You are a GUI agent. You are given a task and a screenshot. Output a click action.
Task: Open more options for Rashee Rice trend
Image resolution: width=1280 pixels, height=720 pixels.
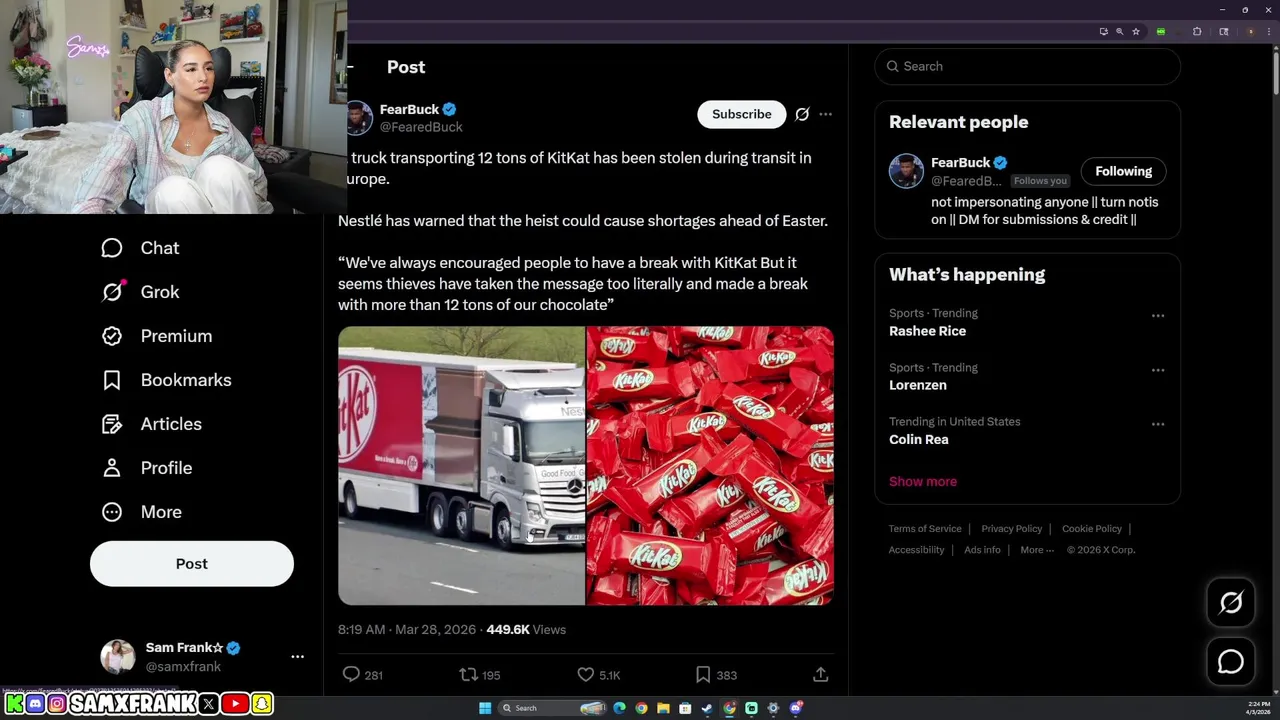(1158, 316)
